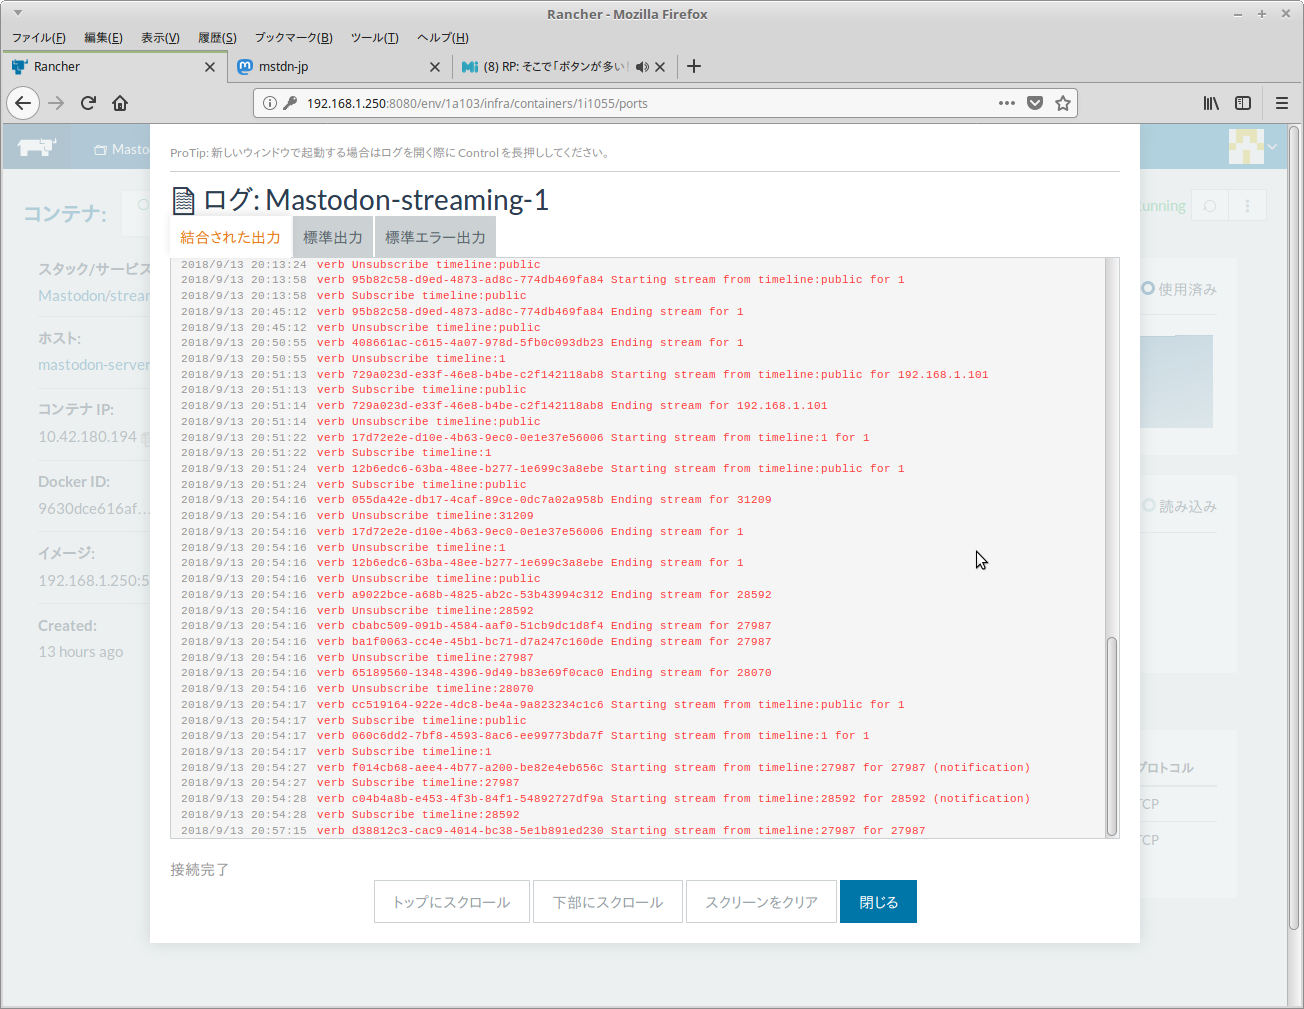Open a new browser tab
The width and height of the screenshot is (1304, 1009).
point(694,66)
